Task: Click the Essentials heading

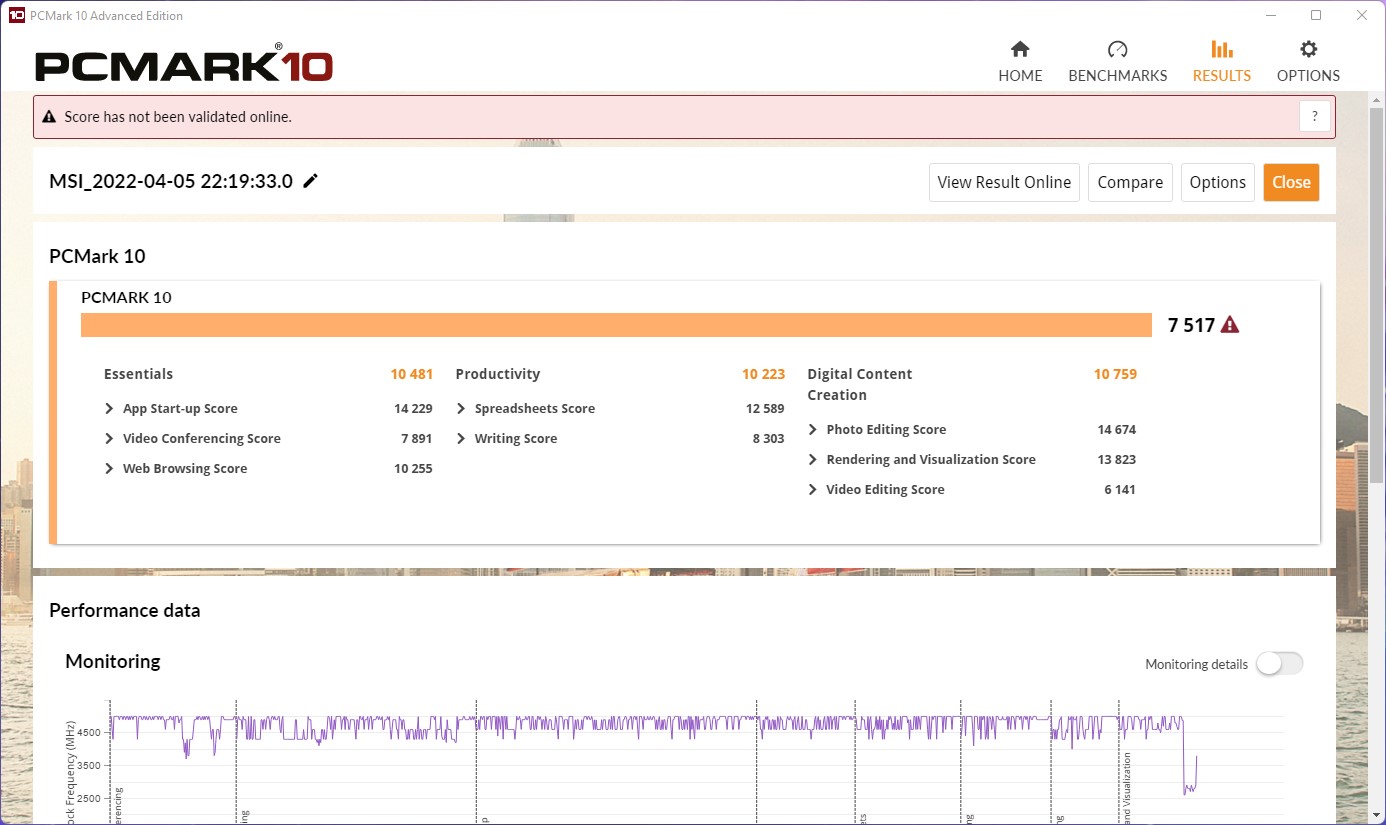Action: pos(138,374)
